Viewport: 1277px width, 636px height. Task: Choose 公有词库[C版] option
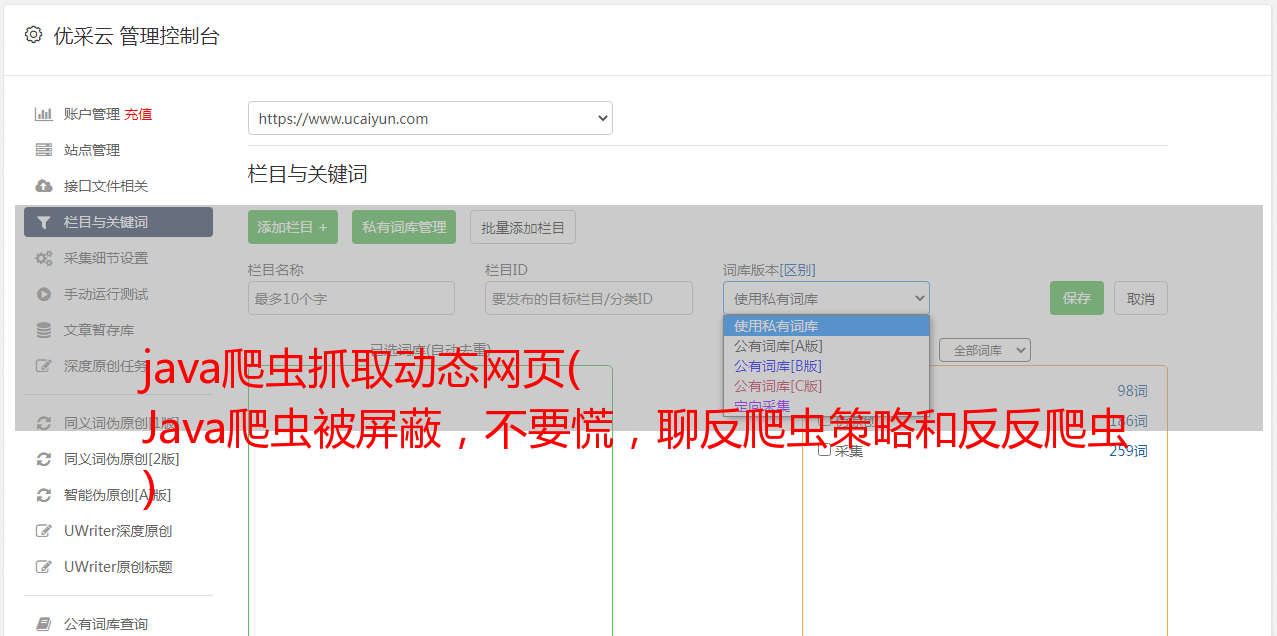(826, 386)
